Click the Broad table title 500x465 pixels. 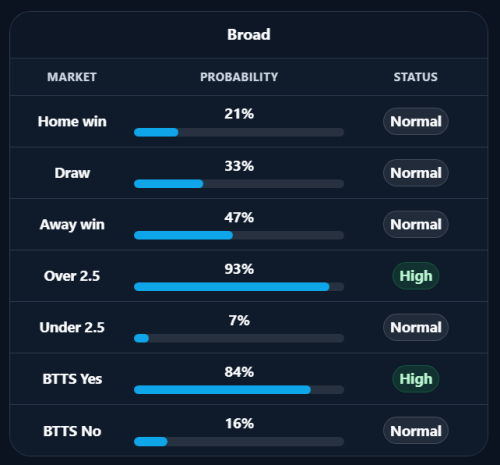[x=249, y=35]
